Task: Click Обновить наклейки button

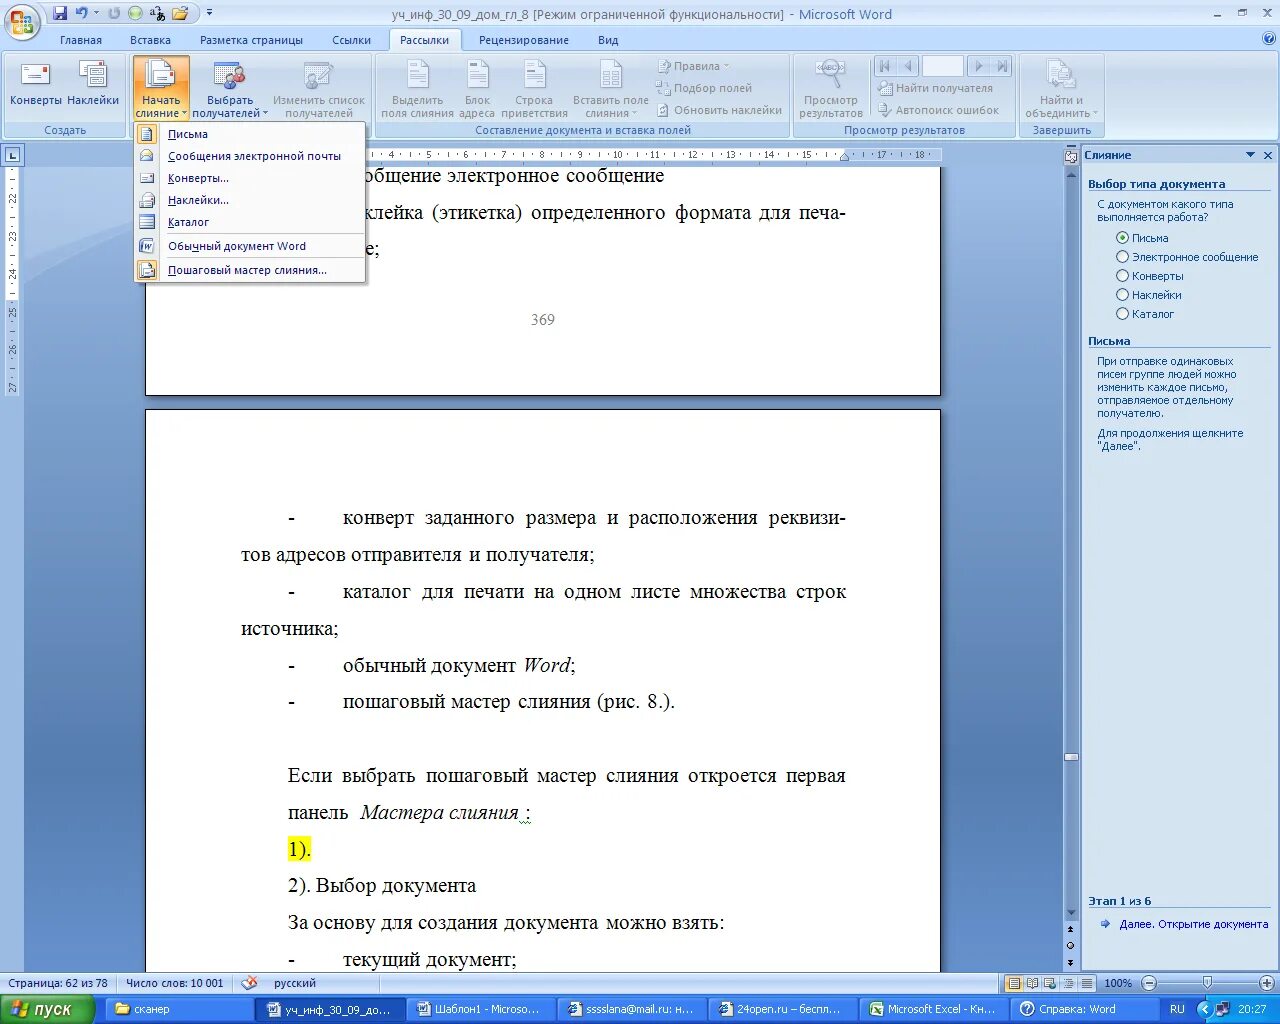Action: (x=719, y=110)
